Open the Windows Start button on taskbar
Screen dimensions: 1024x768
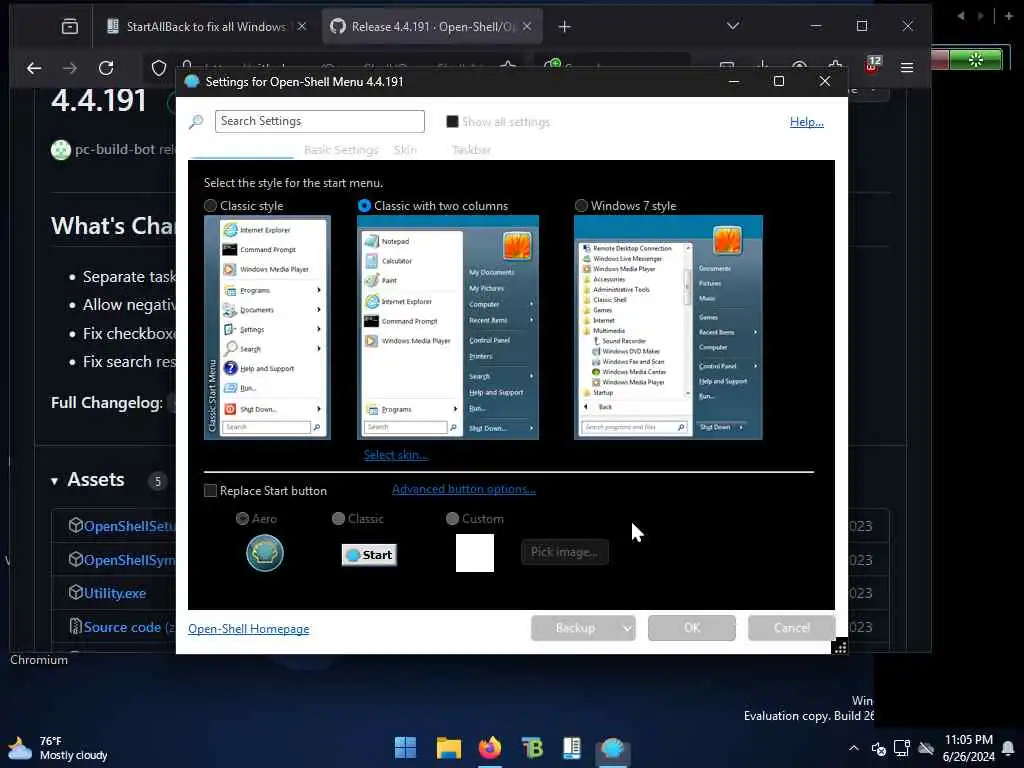[x=406, y=748]
